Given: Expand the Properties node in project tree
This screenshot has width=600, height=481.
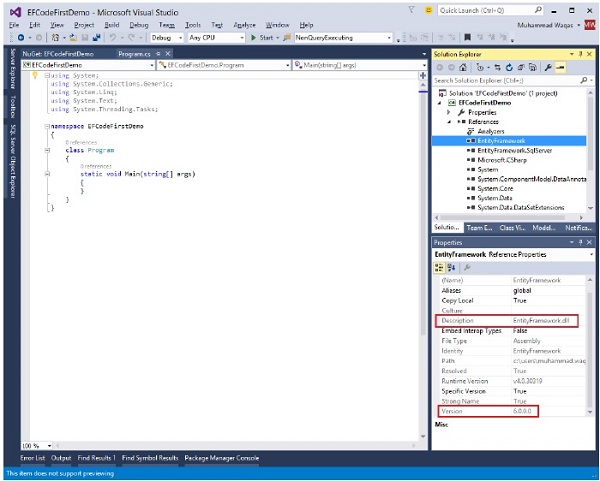Looking at the screenshot, I should coord(449,112).
